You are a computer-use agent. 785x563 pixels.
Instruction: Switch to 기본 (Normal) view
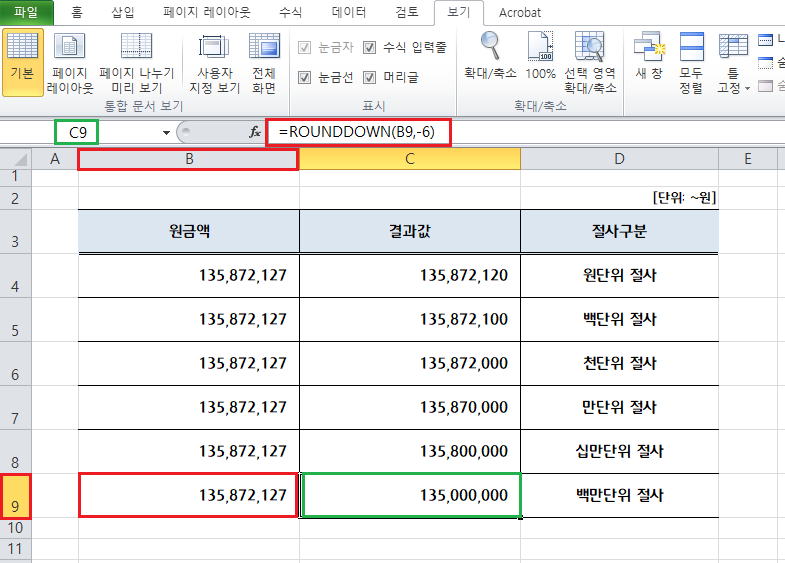(x=23, y=62)
